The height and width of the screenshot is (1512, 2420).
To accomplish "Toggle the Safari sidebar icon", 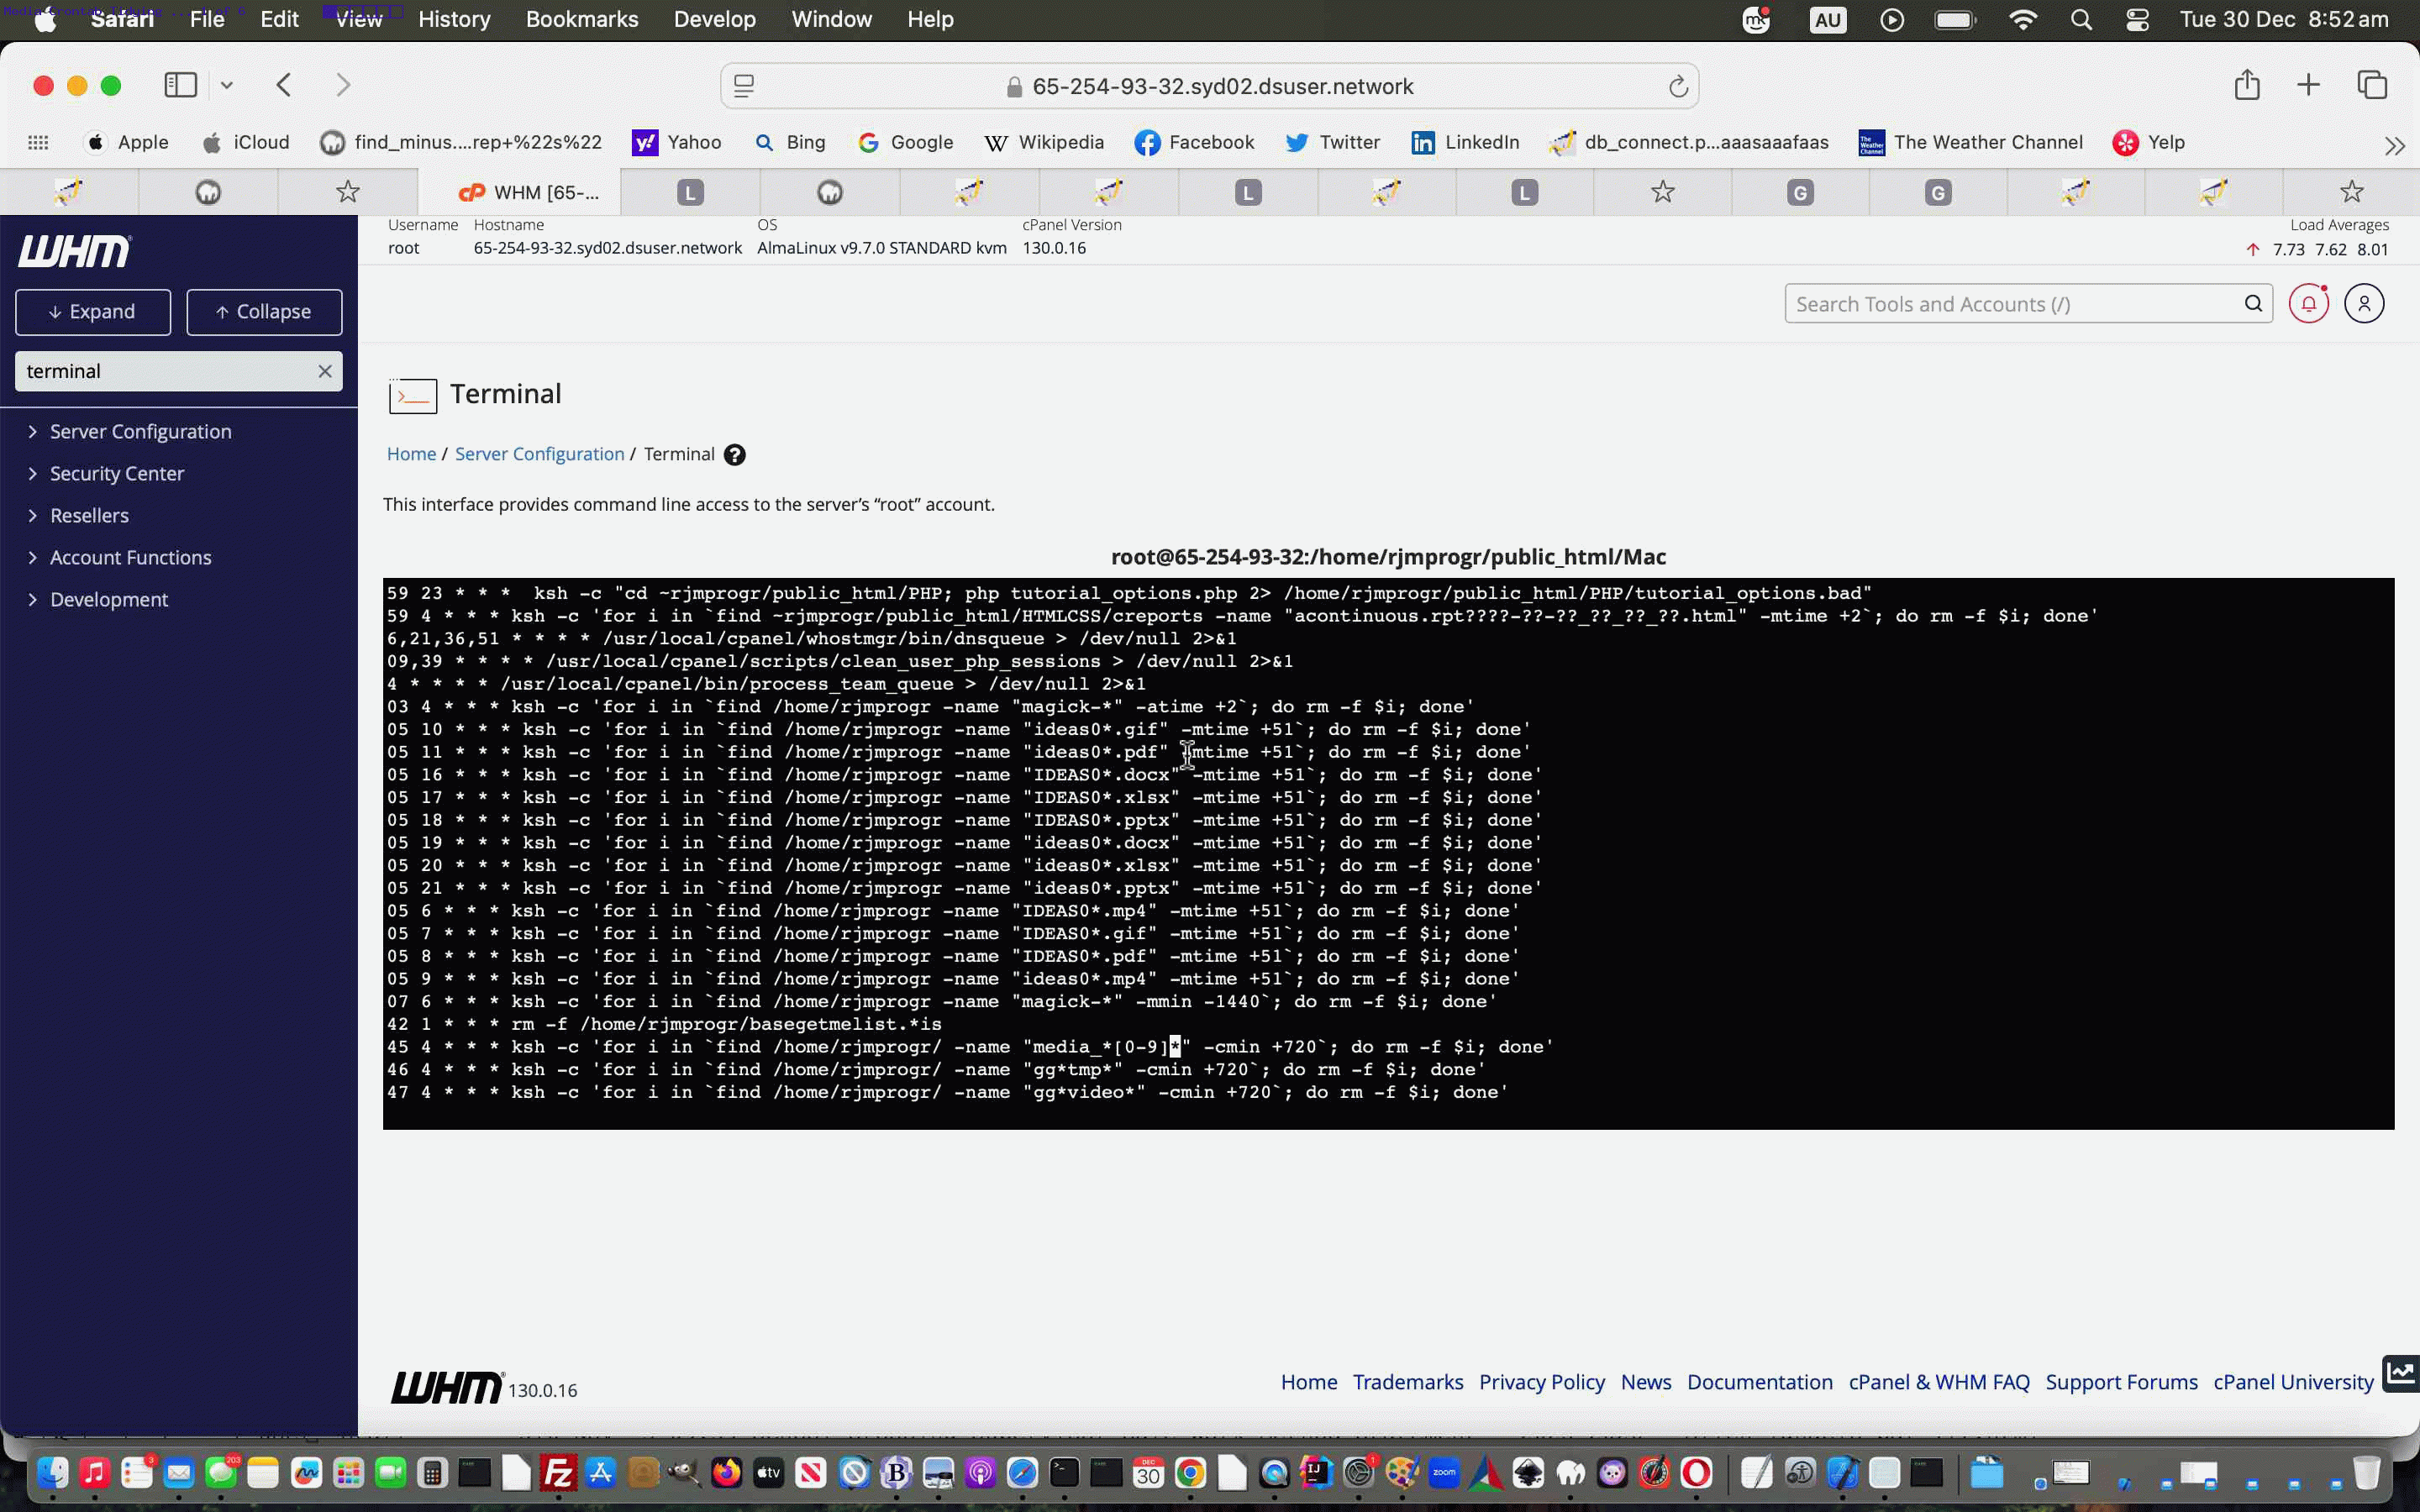I will coord(180,85).
